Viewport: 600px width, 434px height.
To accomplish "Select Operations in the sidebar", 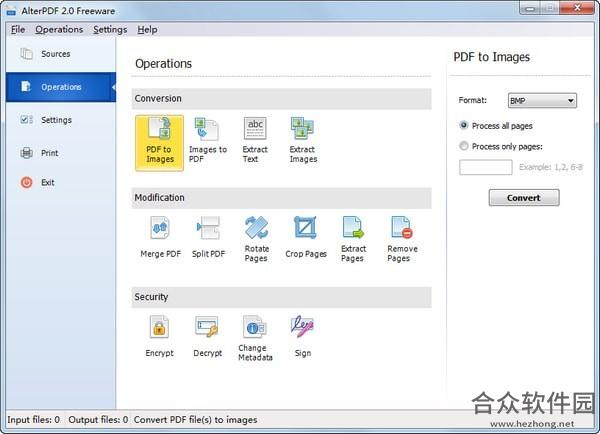I will pyautogui.click(x=61, y=87).
